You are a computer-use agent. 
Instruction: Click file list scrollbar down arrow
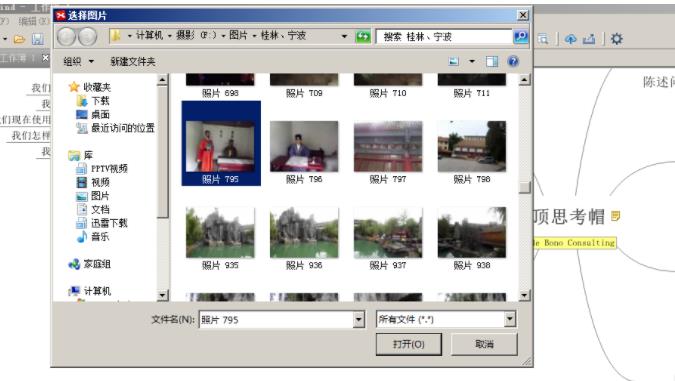[524, 295]
